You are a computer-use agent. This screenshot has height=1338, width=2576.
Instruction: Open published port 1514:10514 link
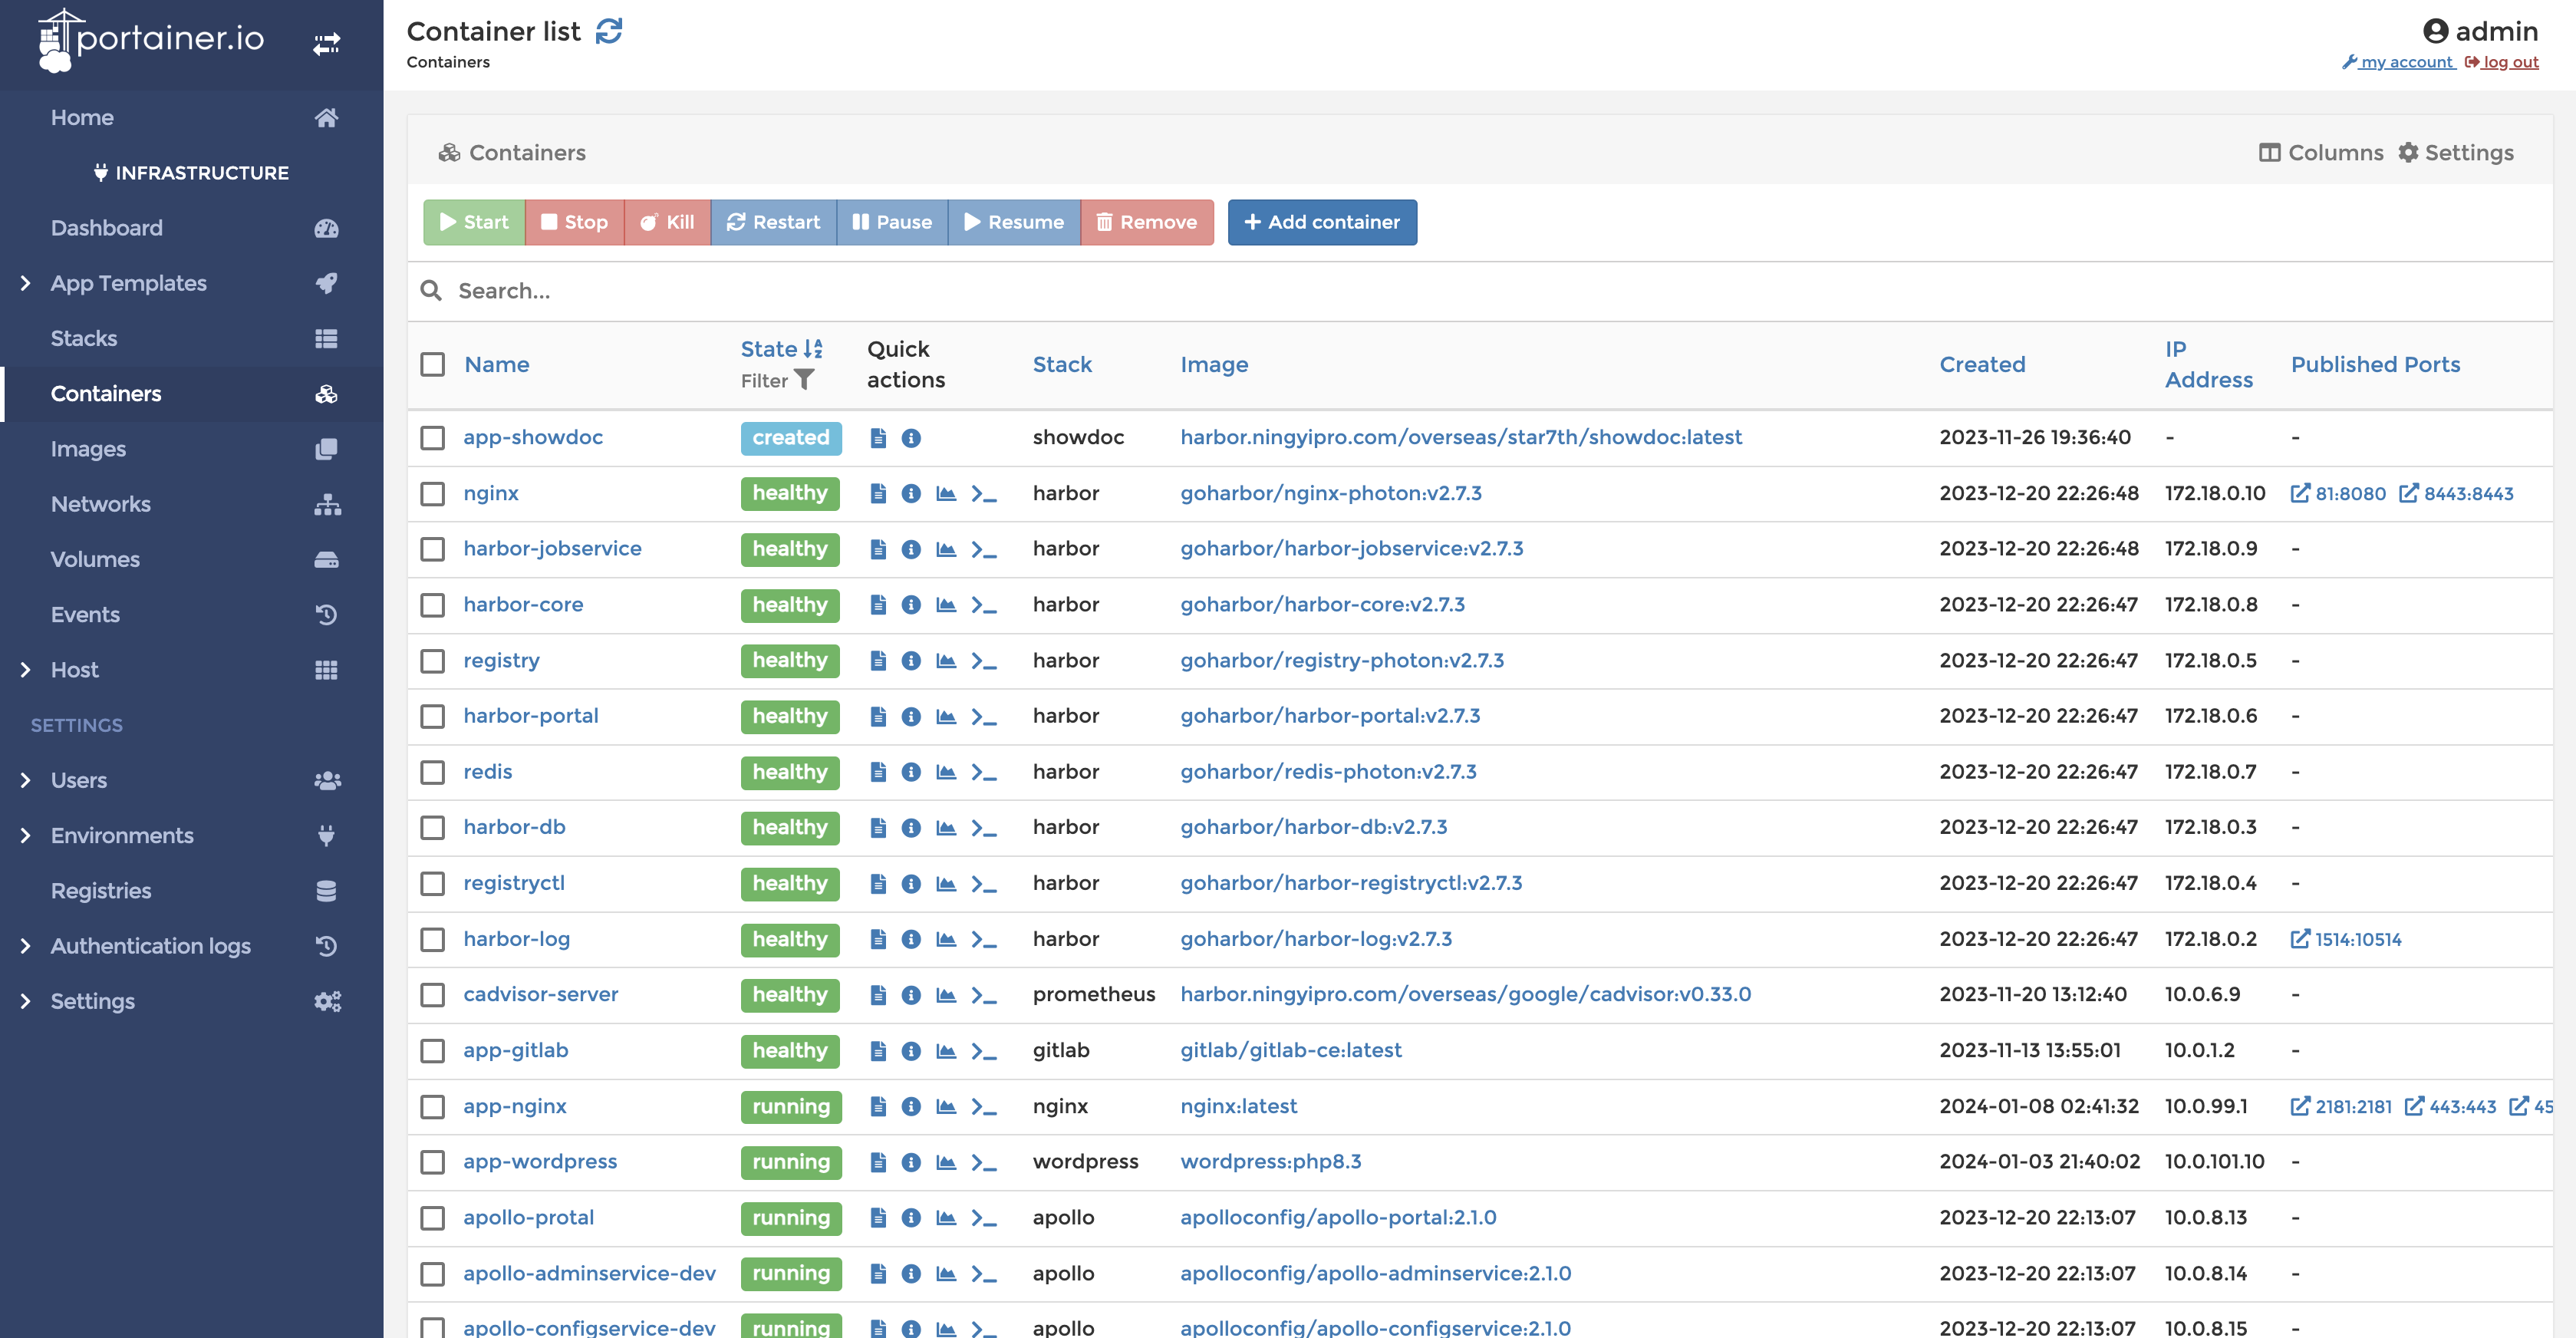[x=2346, y=940]
